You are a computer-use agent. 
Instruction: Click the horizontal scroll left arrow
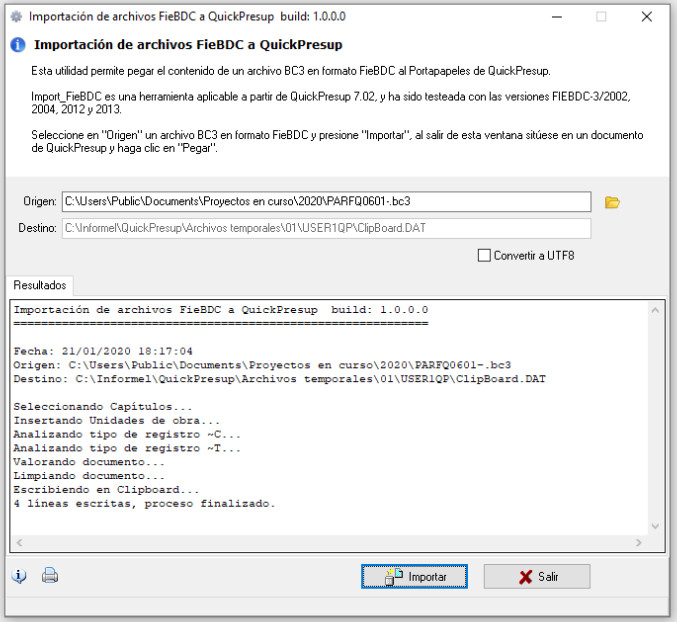(x=19, y=542)
